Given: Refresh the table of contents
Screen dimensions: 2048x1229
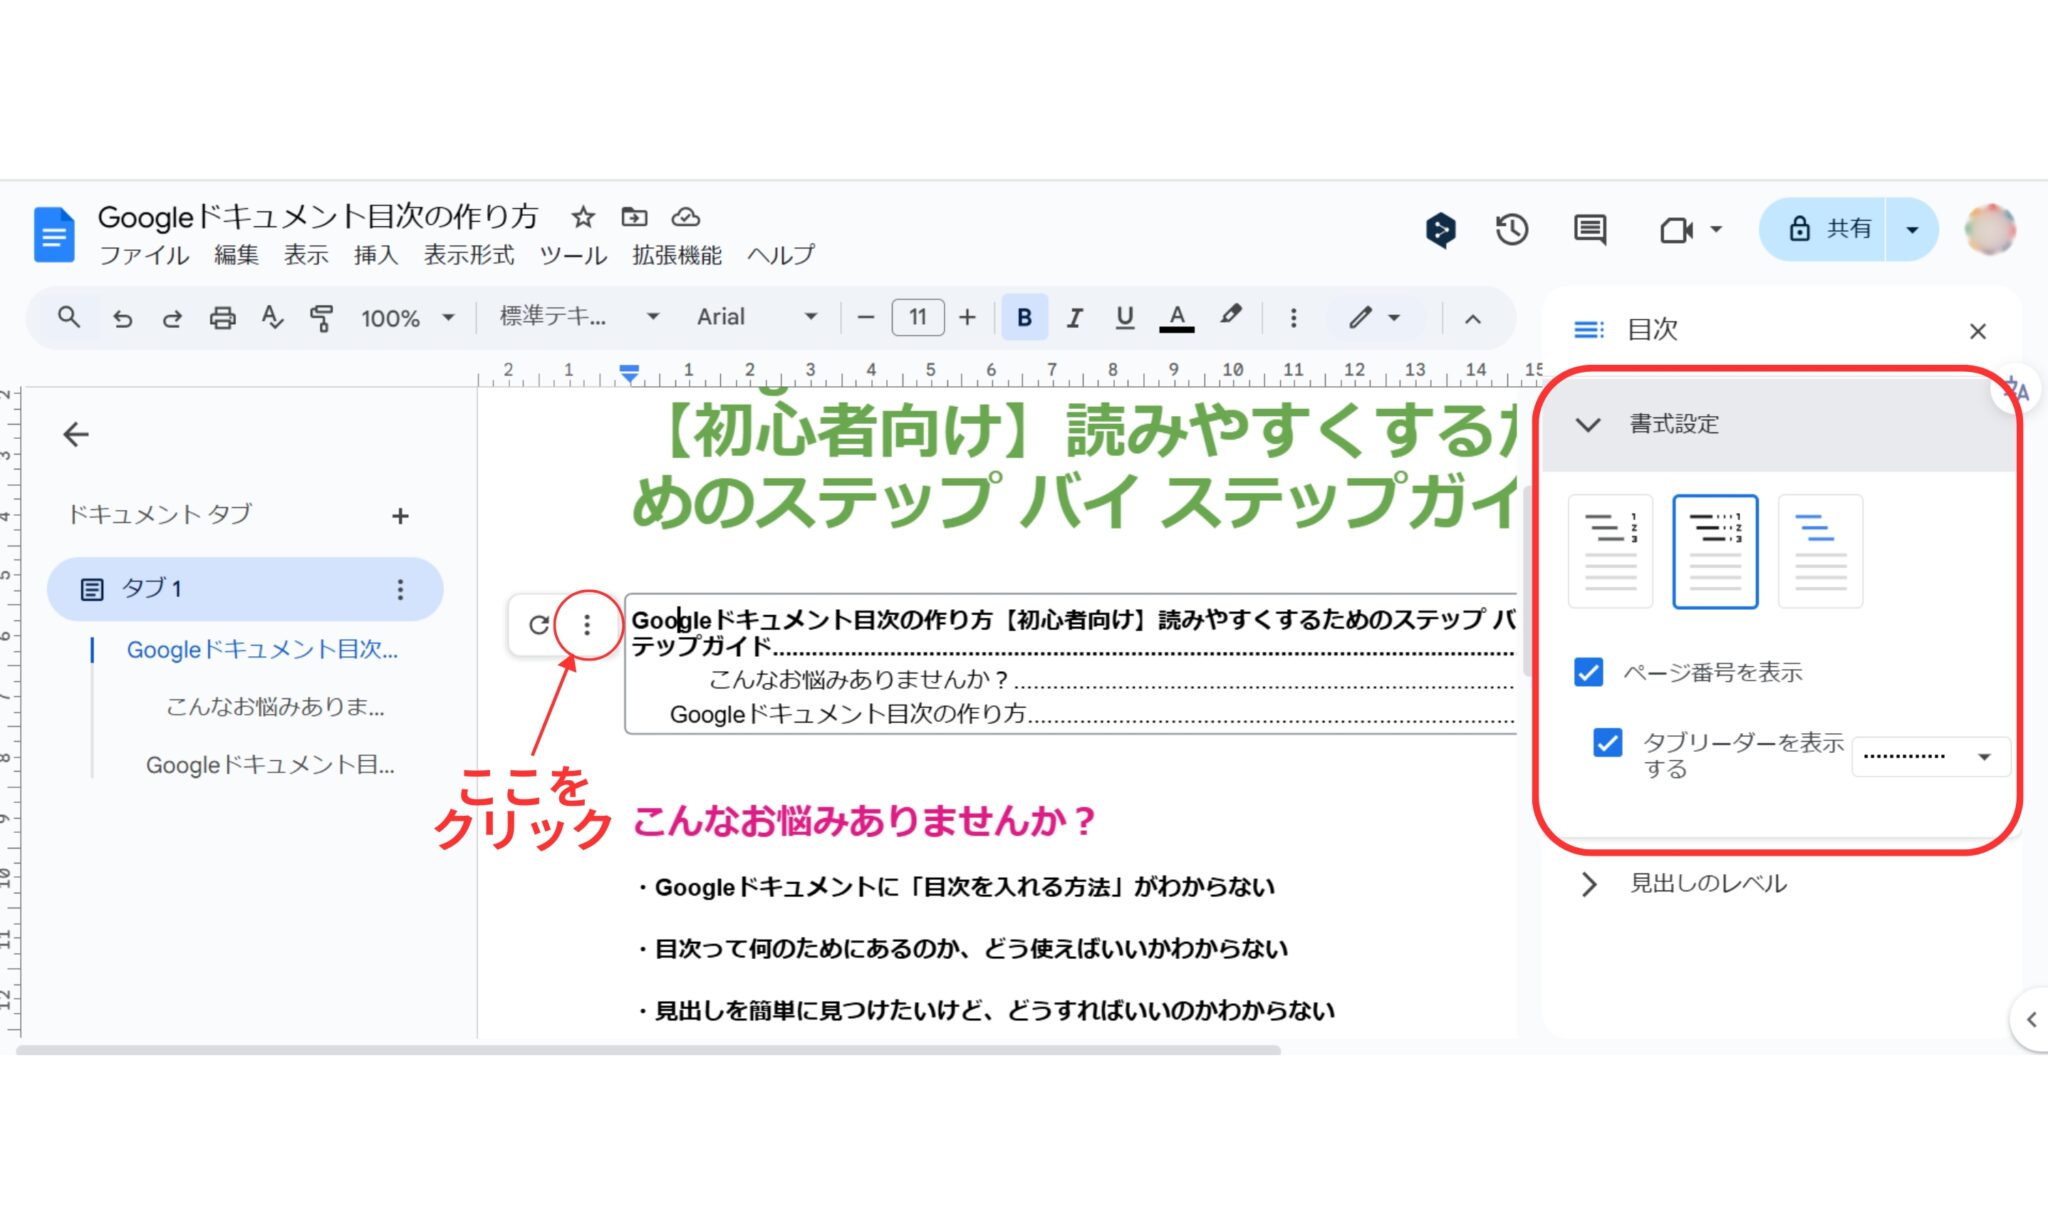Looking at the screenshot, I should coord(538,625).
